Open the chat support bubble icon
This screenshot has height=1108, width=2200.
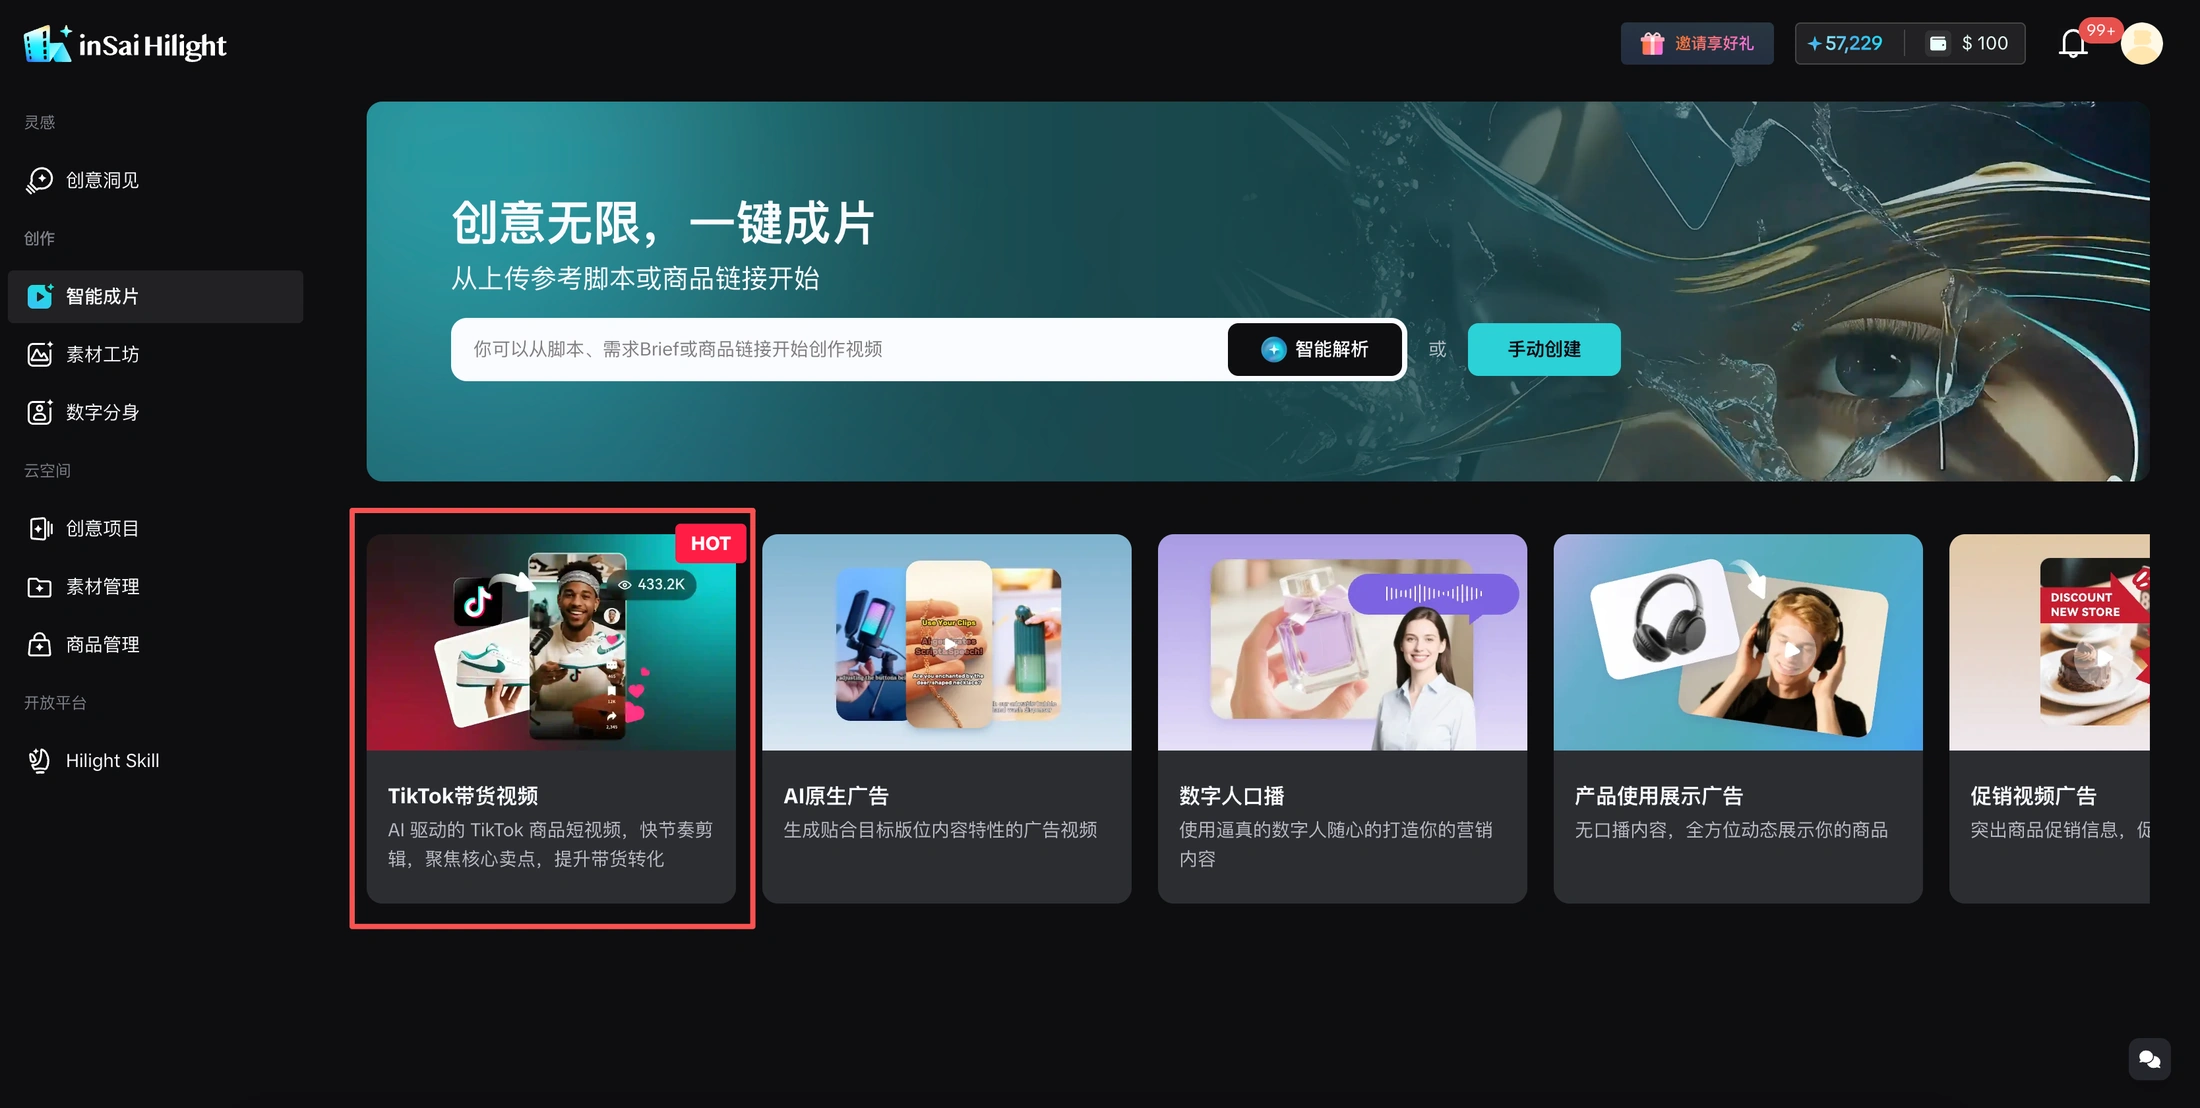[x=2150, y=1059]
